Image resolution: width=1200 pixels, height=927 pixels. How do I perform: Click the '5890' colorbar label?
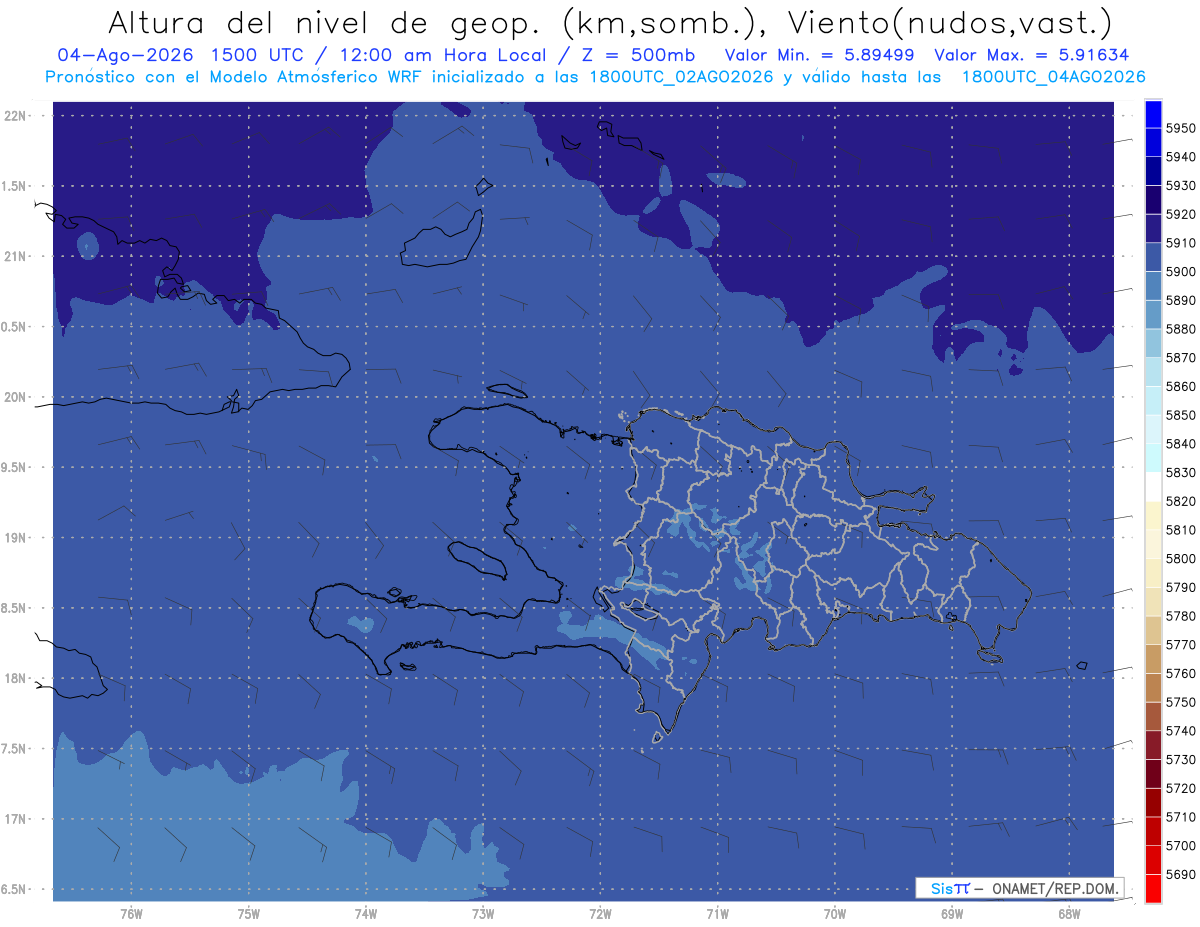tap(1180, 300)
